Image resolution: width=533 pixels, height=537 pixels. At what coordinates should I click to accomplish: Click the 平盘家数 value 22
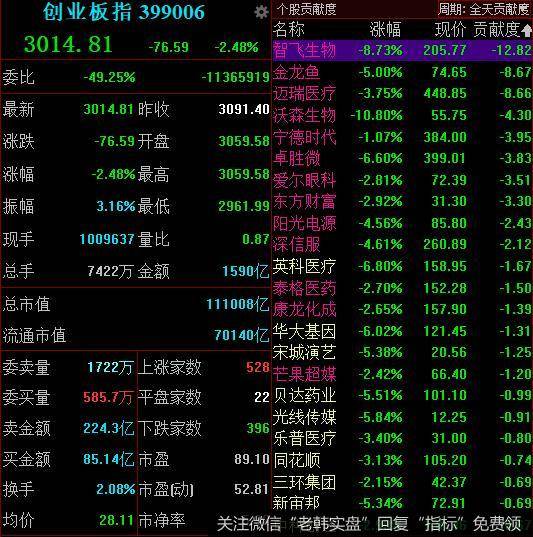pyautogui.click(x=262, y=397)
